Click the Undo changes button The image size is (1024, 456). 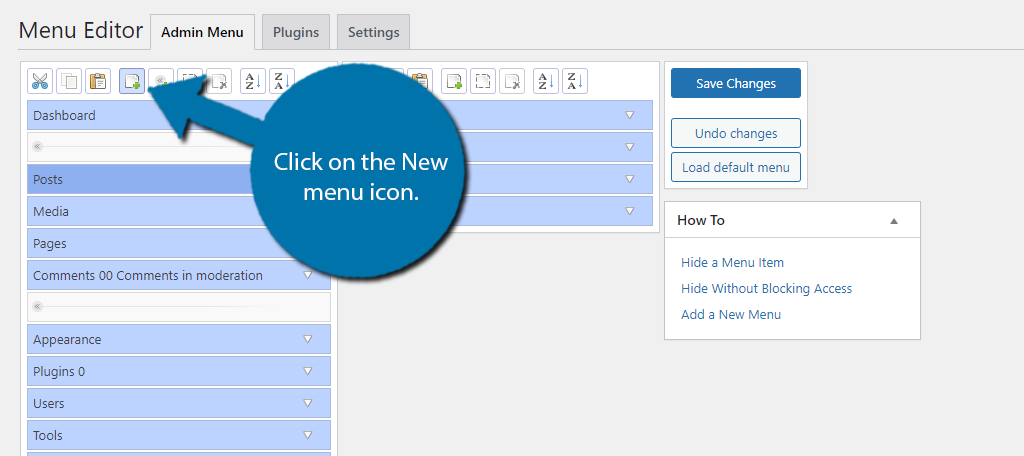[x=736, y=133]
